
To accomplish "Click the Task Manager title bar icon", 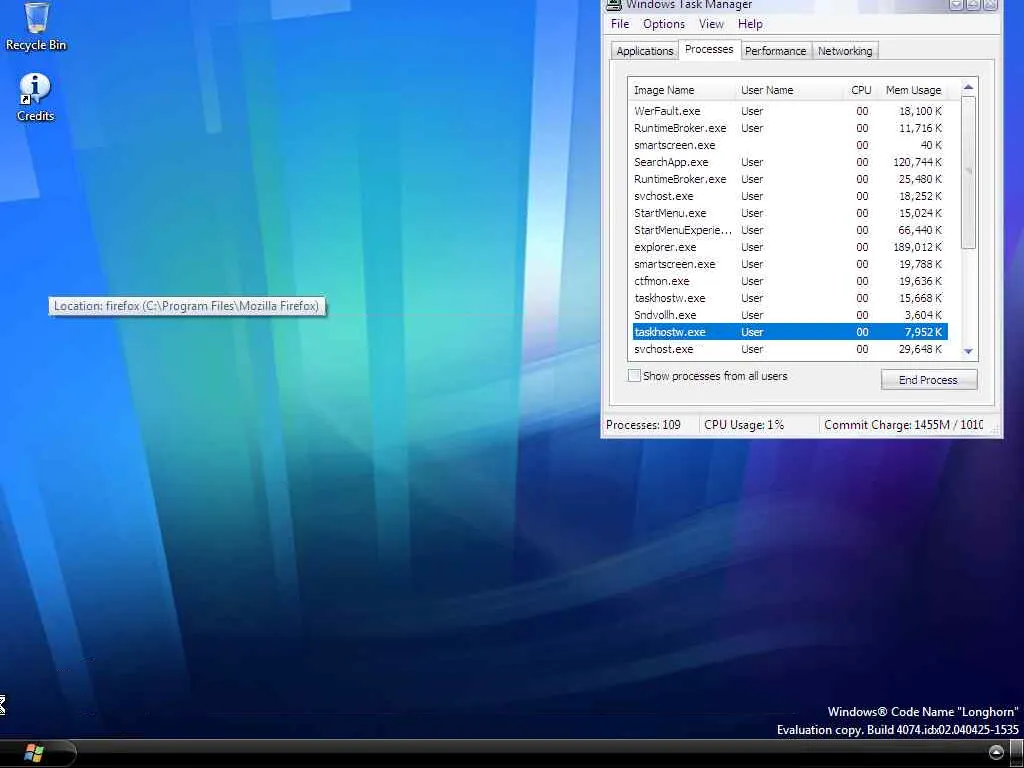I will pos(613,5).
